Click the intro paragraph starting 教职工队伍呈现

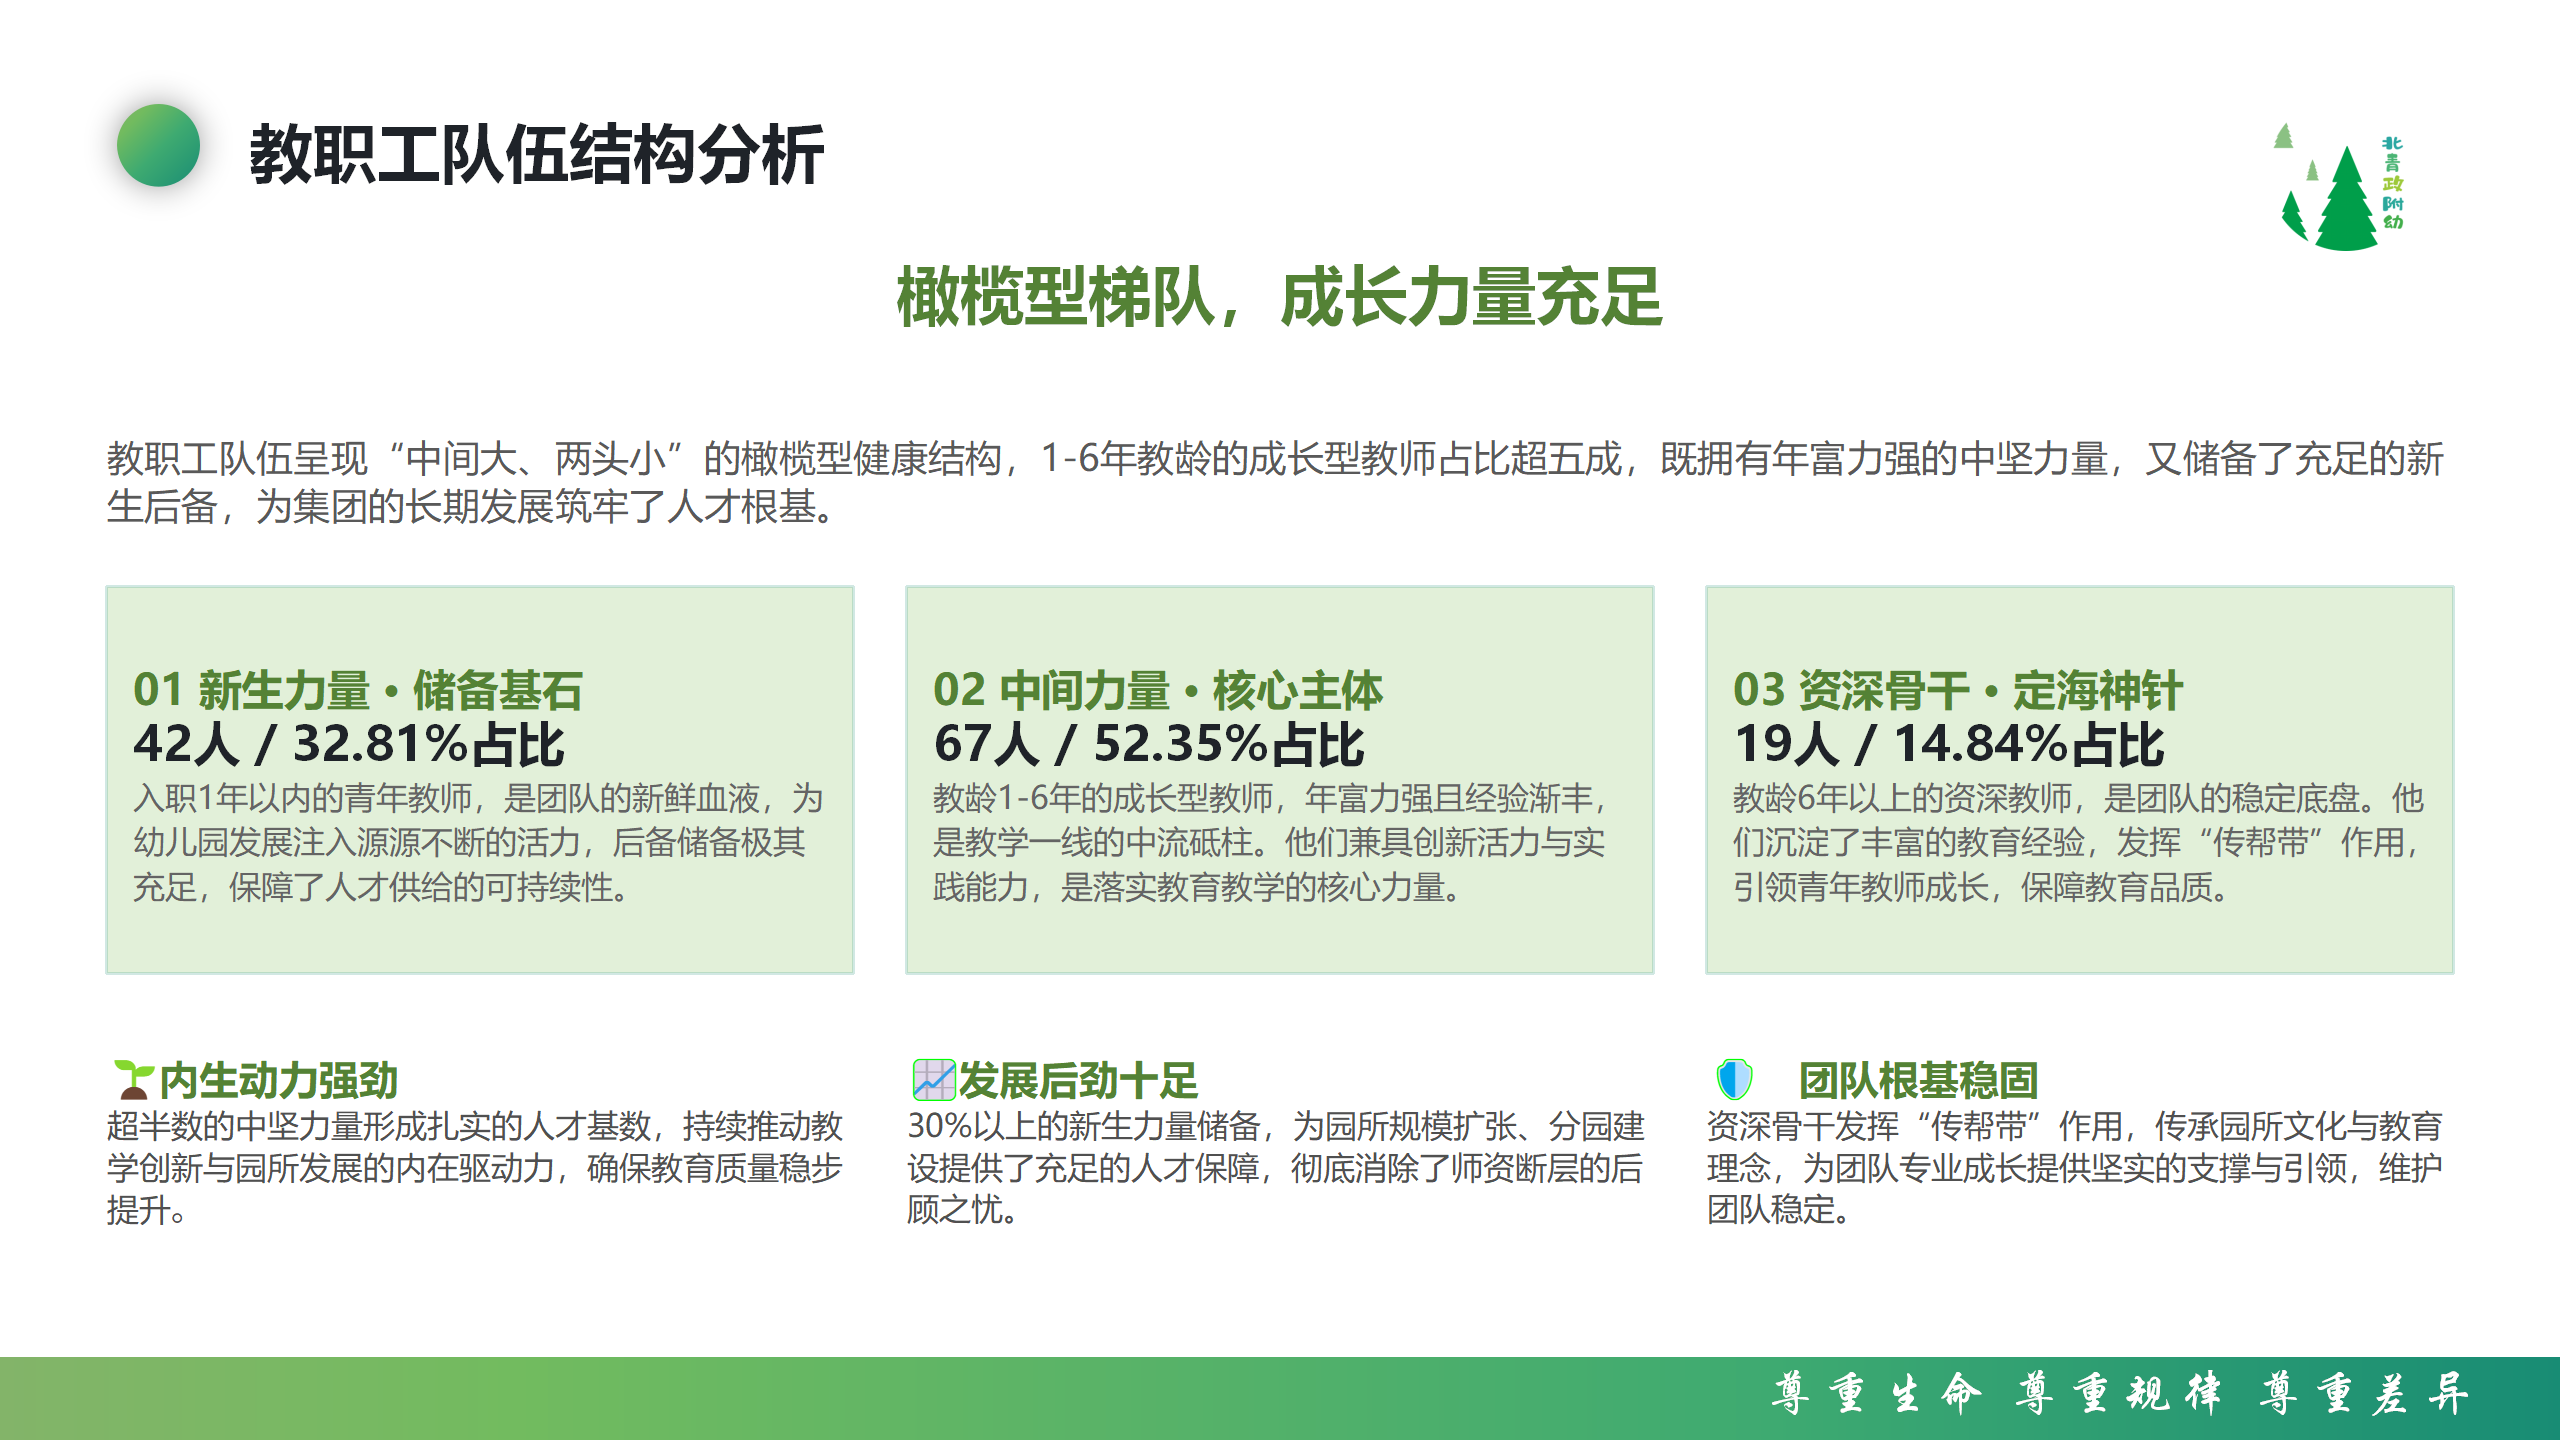[1276, 483]
